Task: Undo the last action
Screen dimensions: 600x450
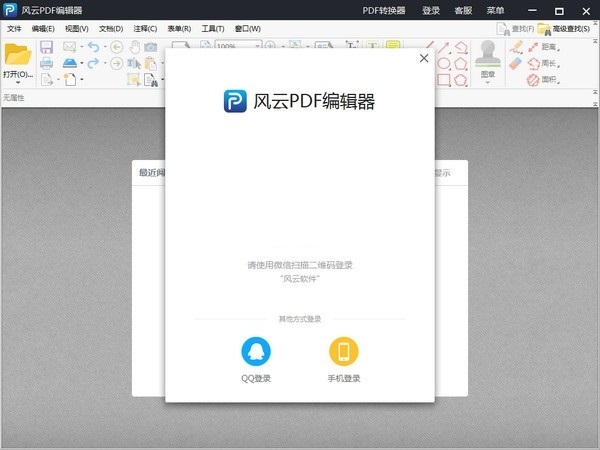Action: coord(93,47)
